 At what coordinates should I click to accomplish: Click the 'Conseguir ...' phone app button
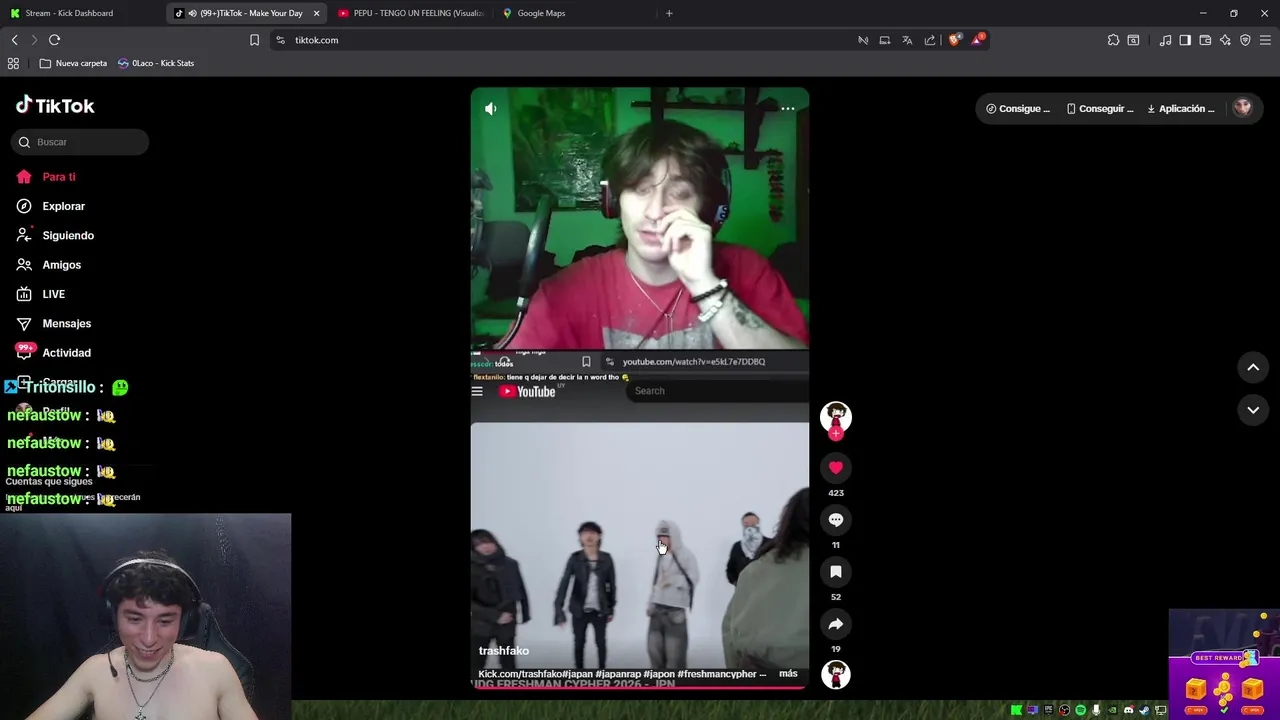pos(1100,108)
